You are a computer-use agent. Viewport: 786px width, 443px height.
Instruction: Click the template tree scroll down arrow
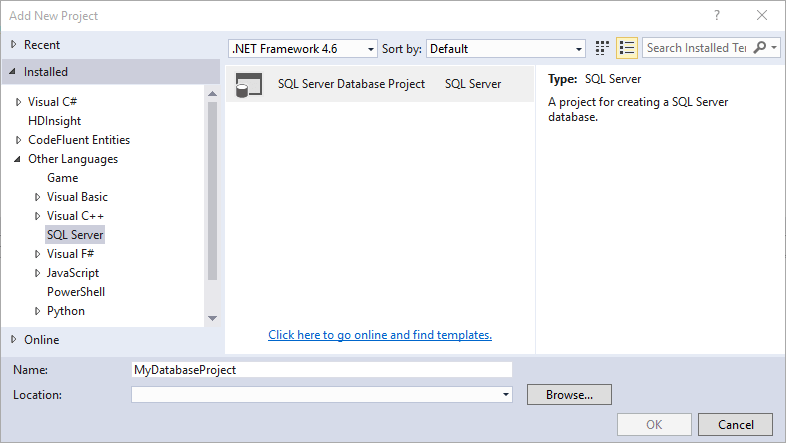212,318
